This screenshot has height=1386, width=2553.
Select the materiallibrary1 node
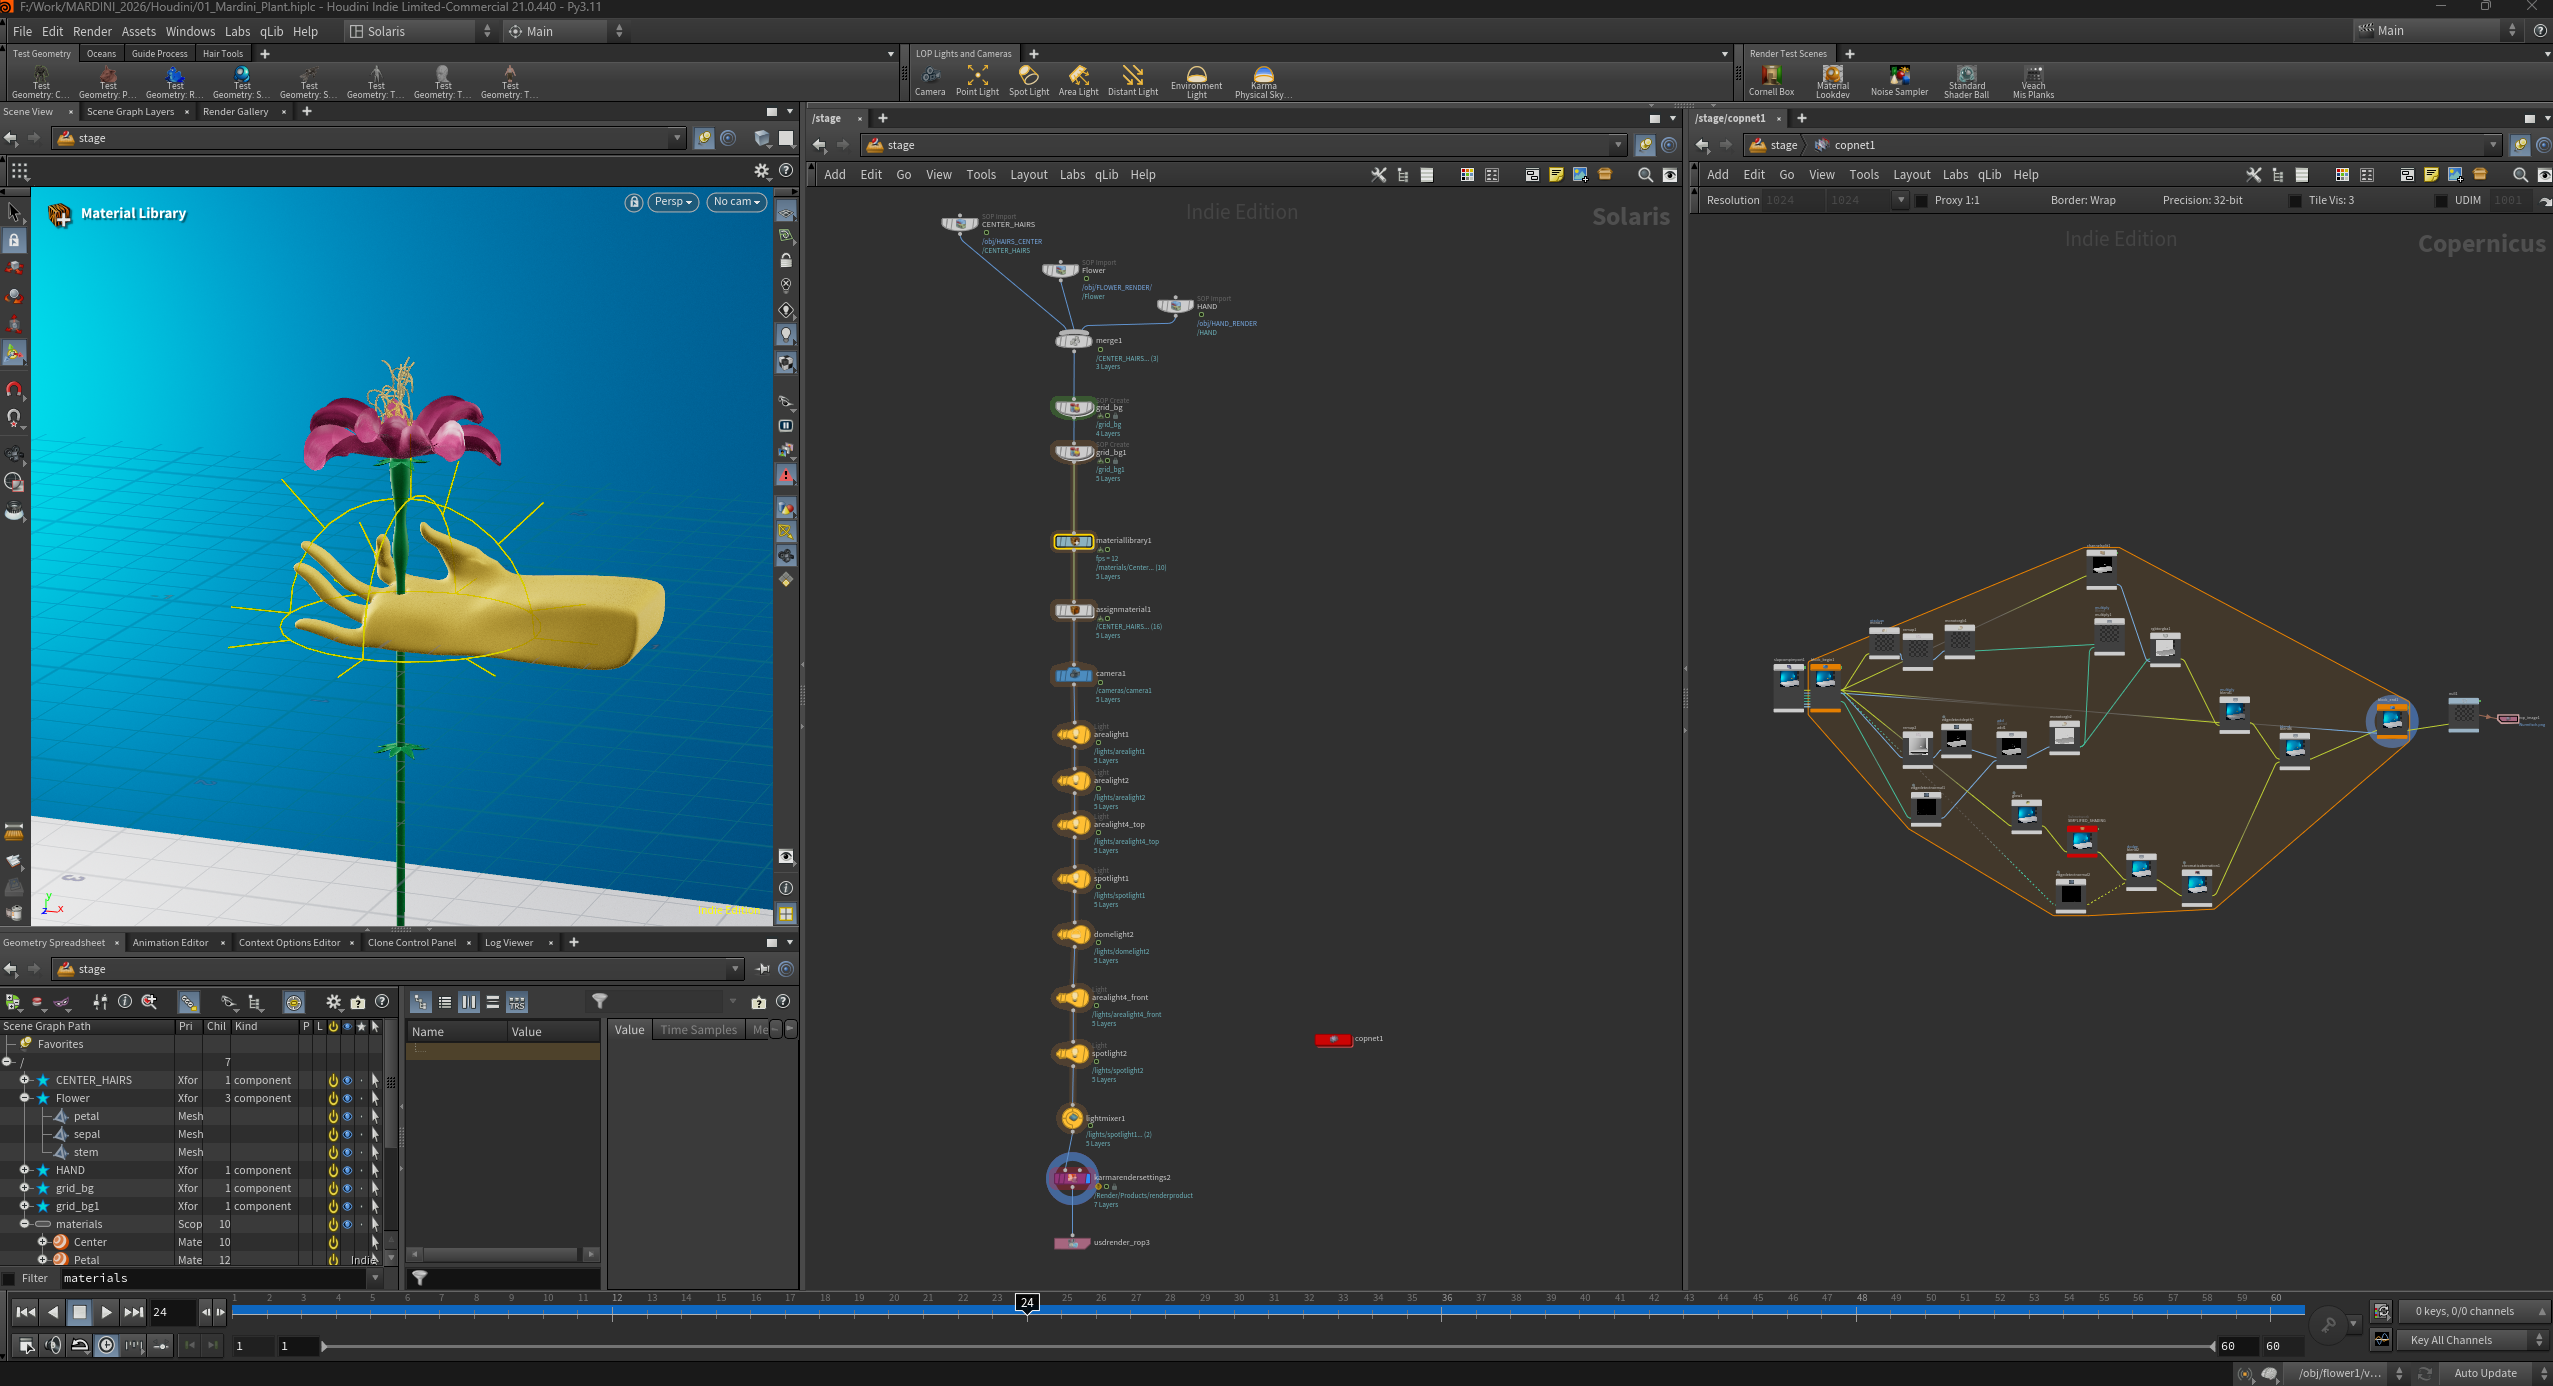[x=1073, y=542]
